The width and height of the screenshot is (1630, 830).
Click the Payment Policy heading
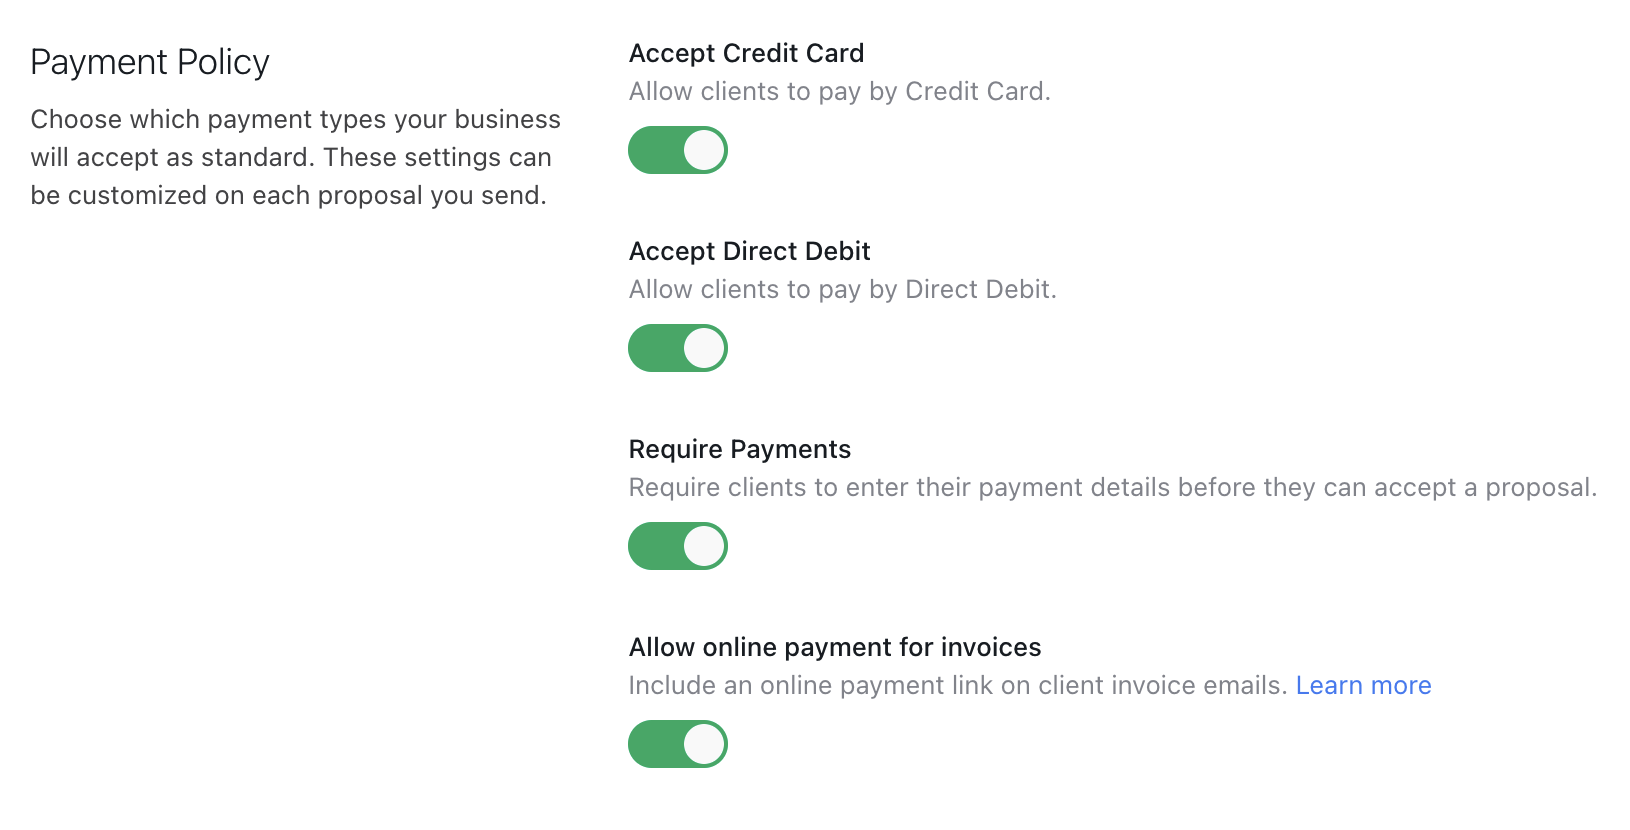click(150, 62)
